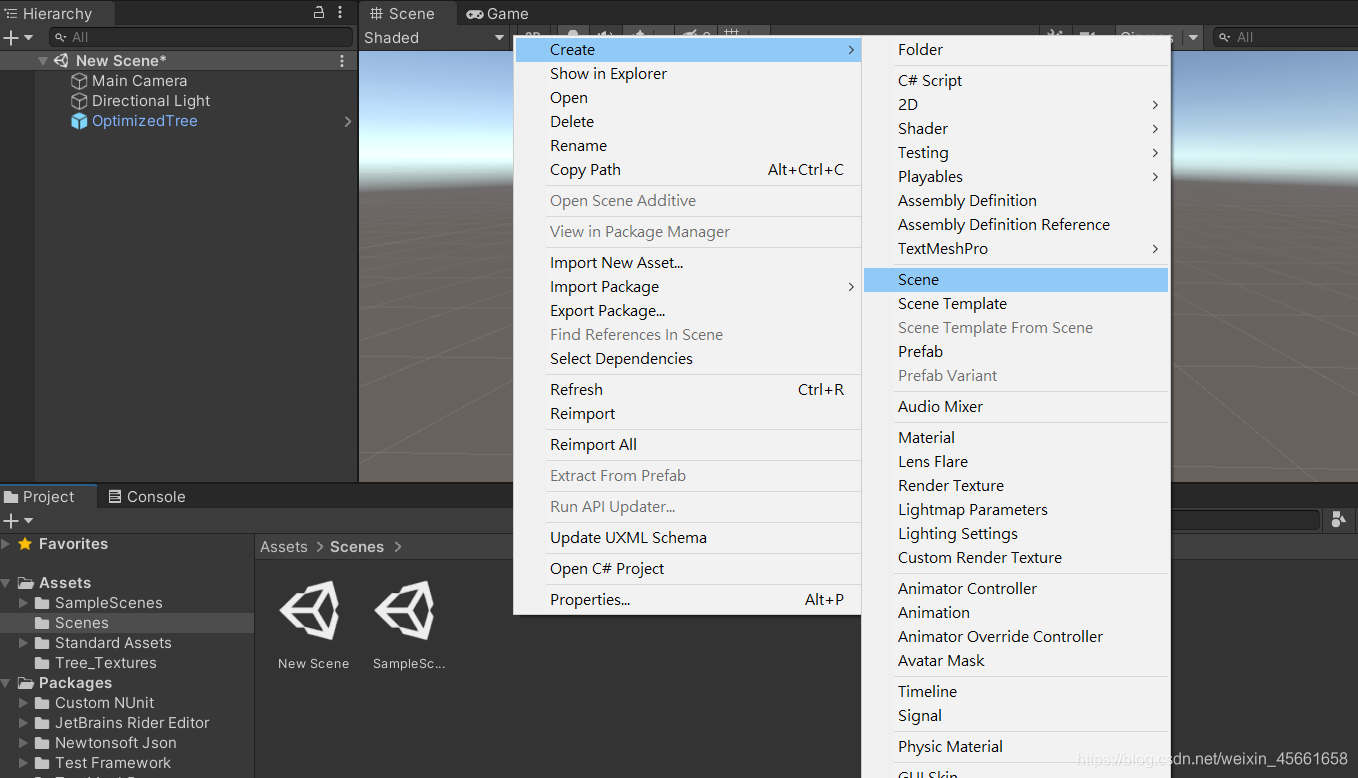Click the star icon beside Favorites
The width and height of the screenshot is (1358, 778).
[x=25, y=544]
